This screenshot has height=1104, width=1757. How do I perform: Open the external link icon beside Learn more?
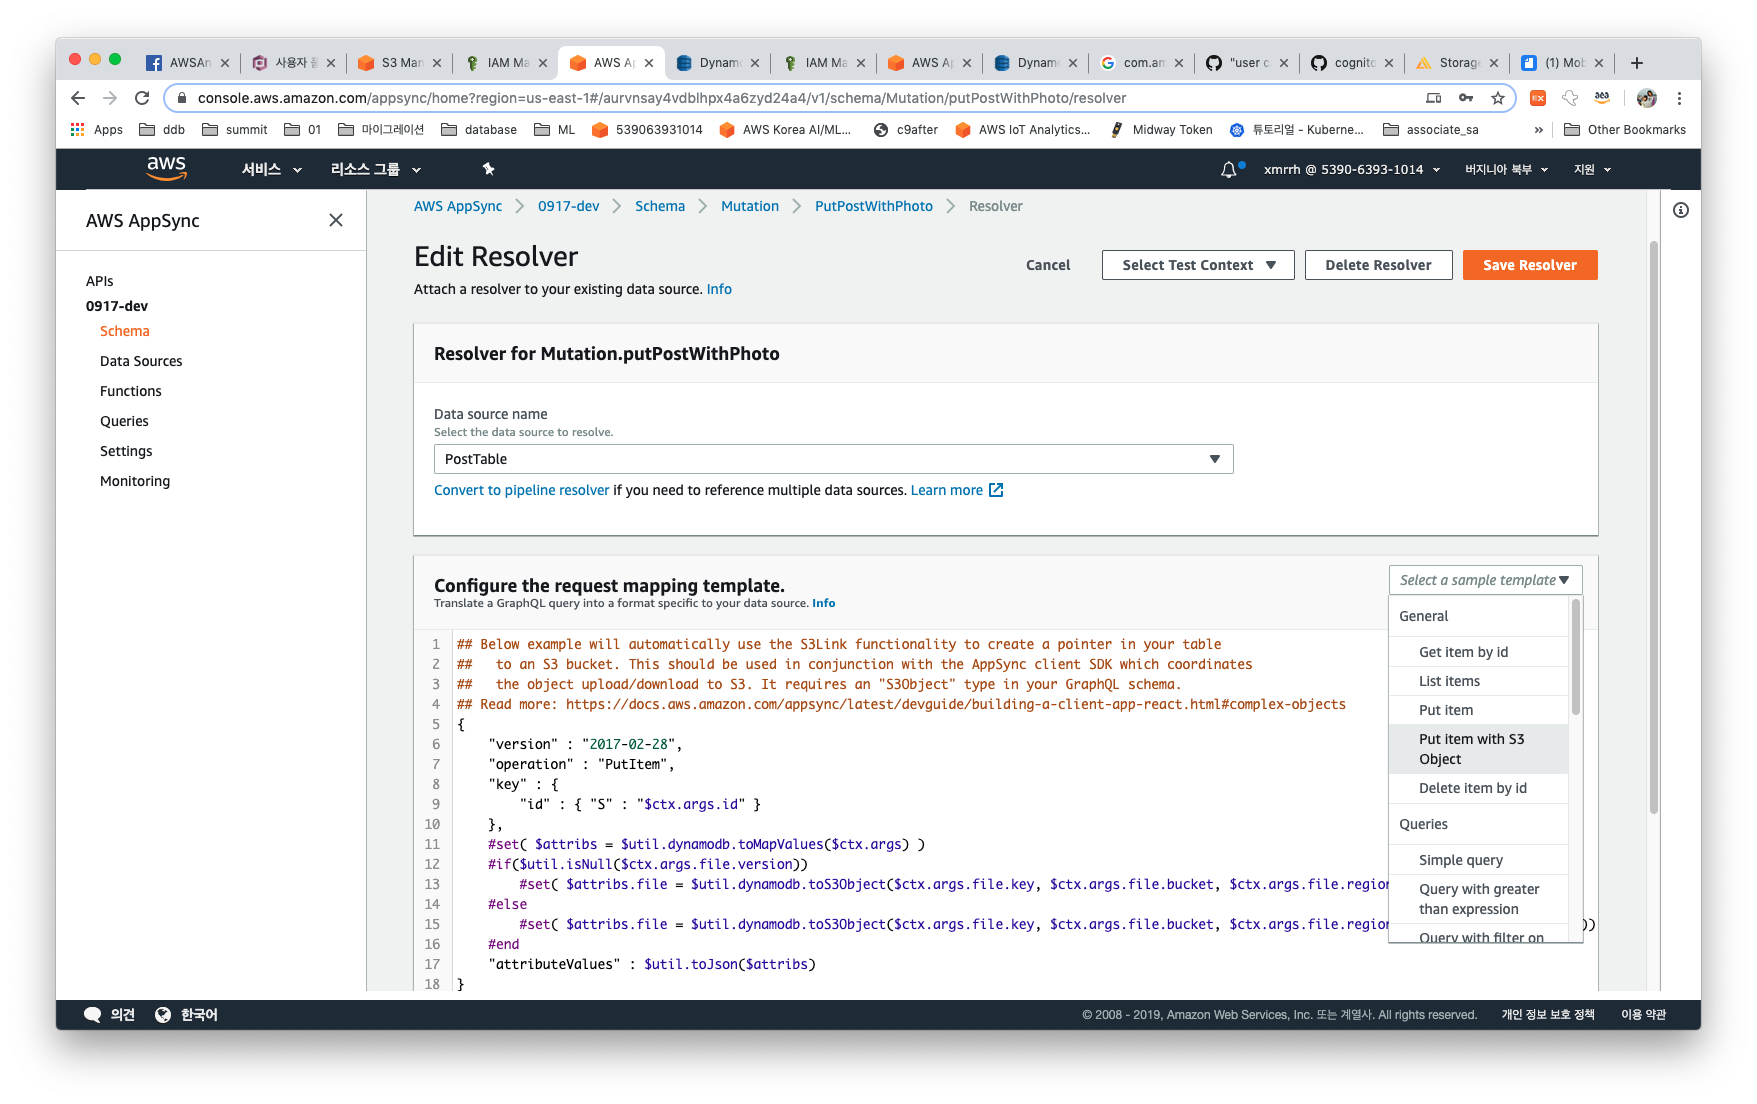996,490
